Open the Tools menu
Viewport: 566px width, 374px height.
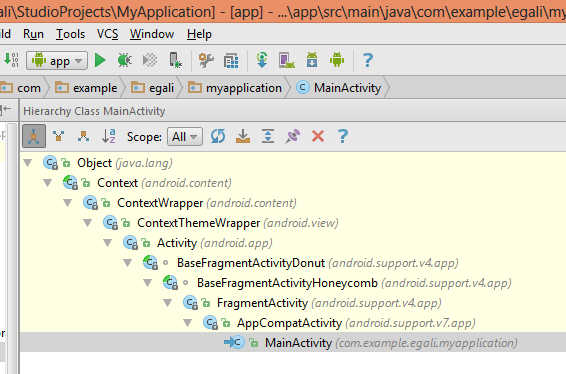point(70,34)
